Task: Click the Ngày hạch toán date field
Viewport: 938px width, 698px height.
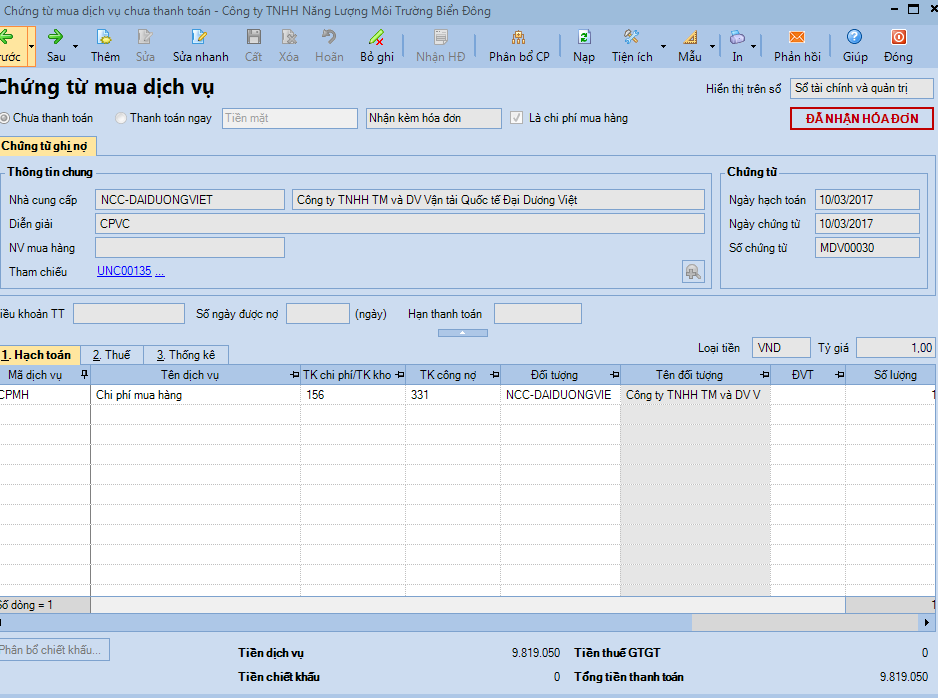Action: coord(867,200)
